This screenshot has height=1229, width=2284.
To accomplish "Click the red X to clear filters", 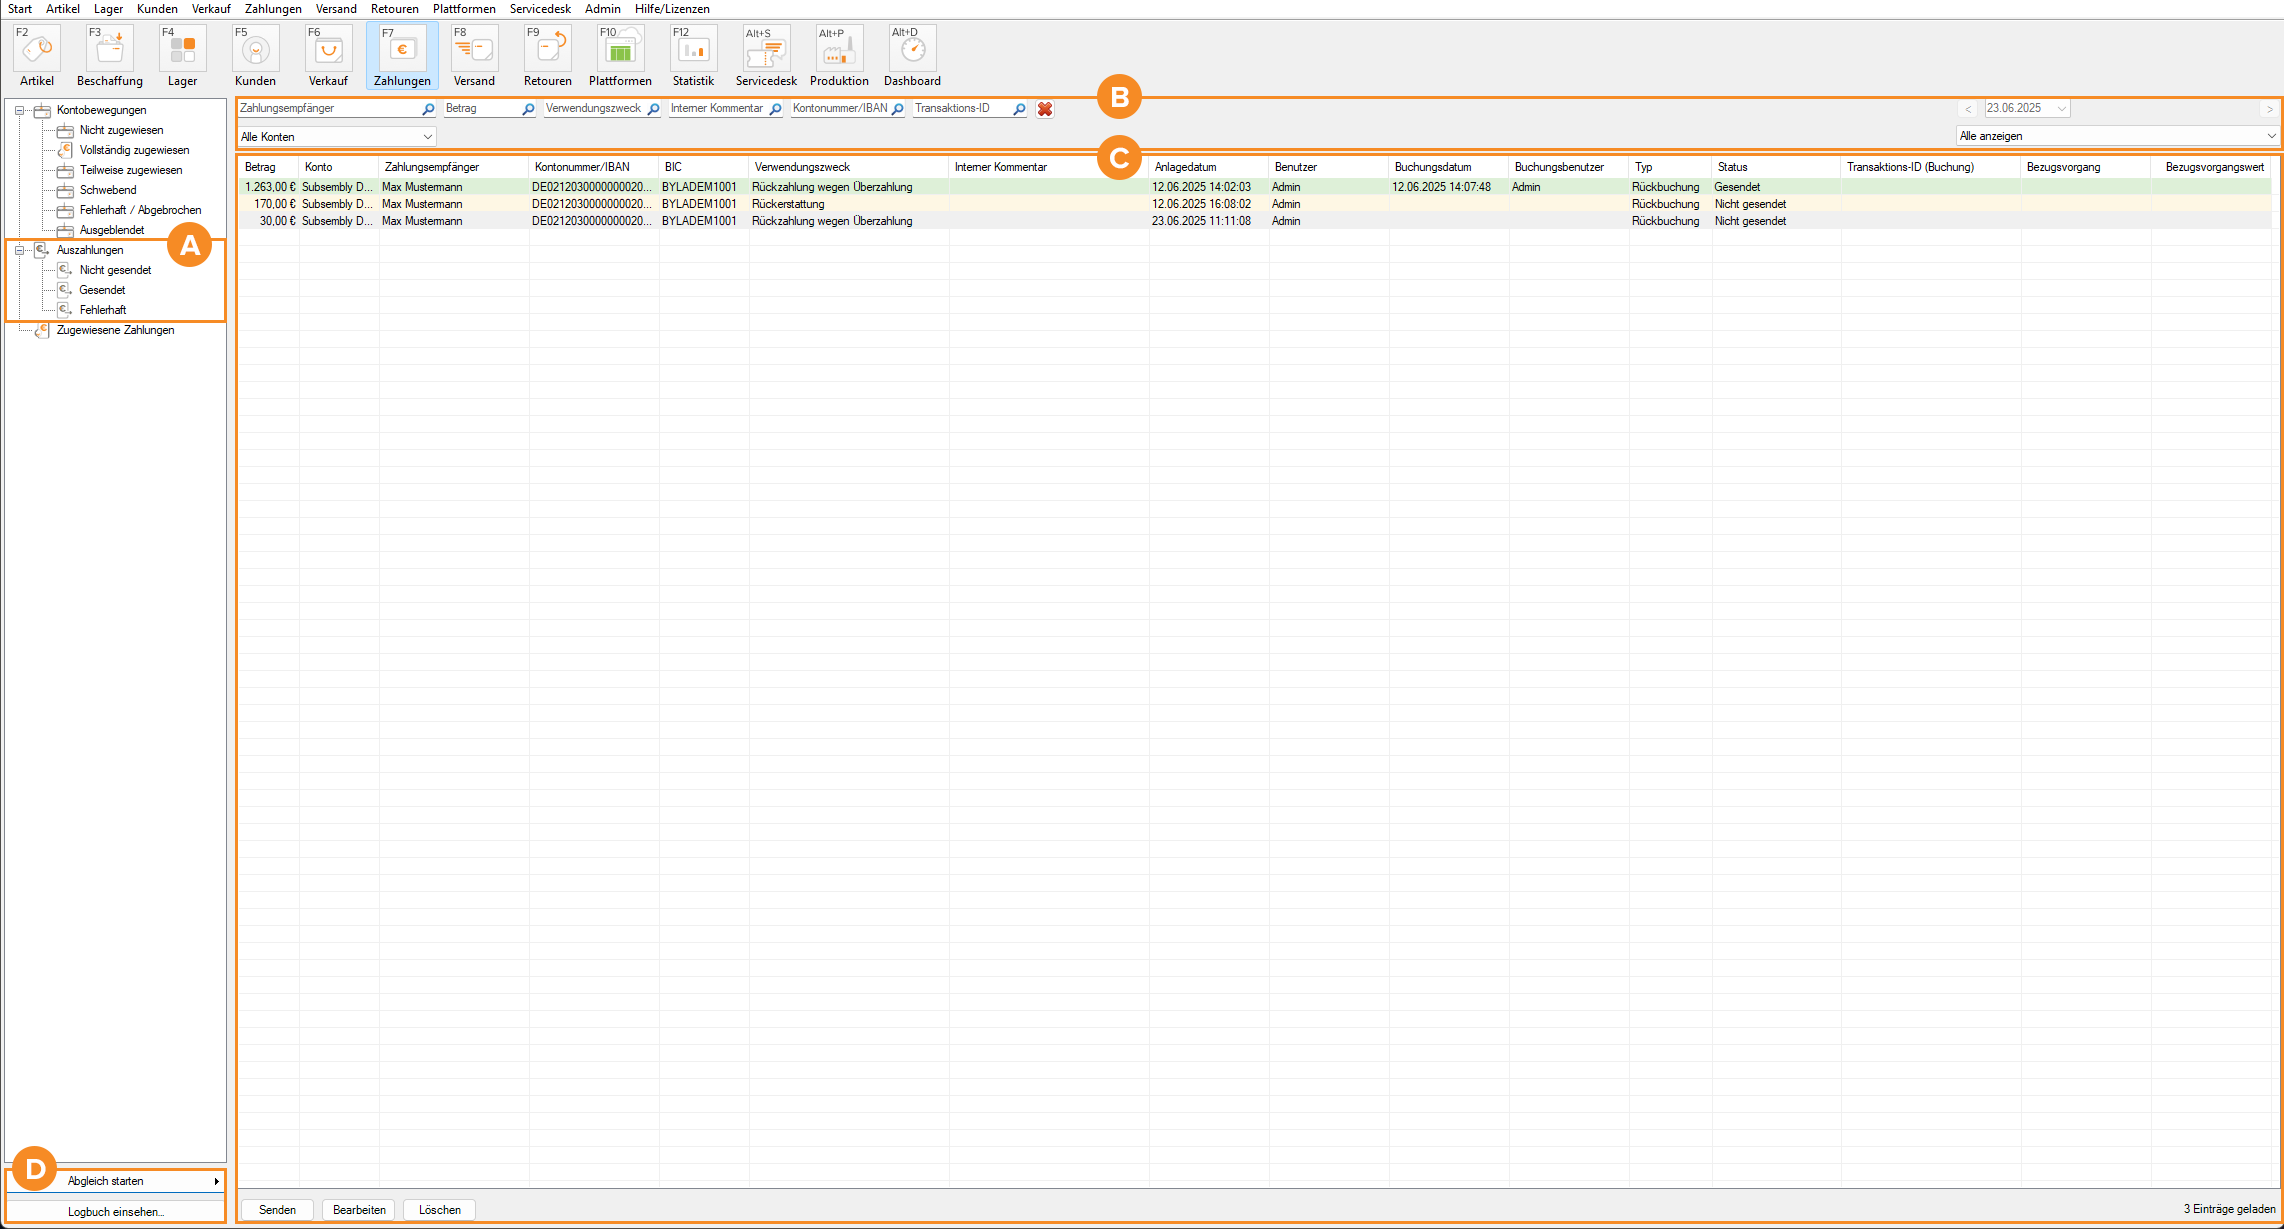I will (x=1045, y=109).
